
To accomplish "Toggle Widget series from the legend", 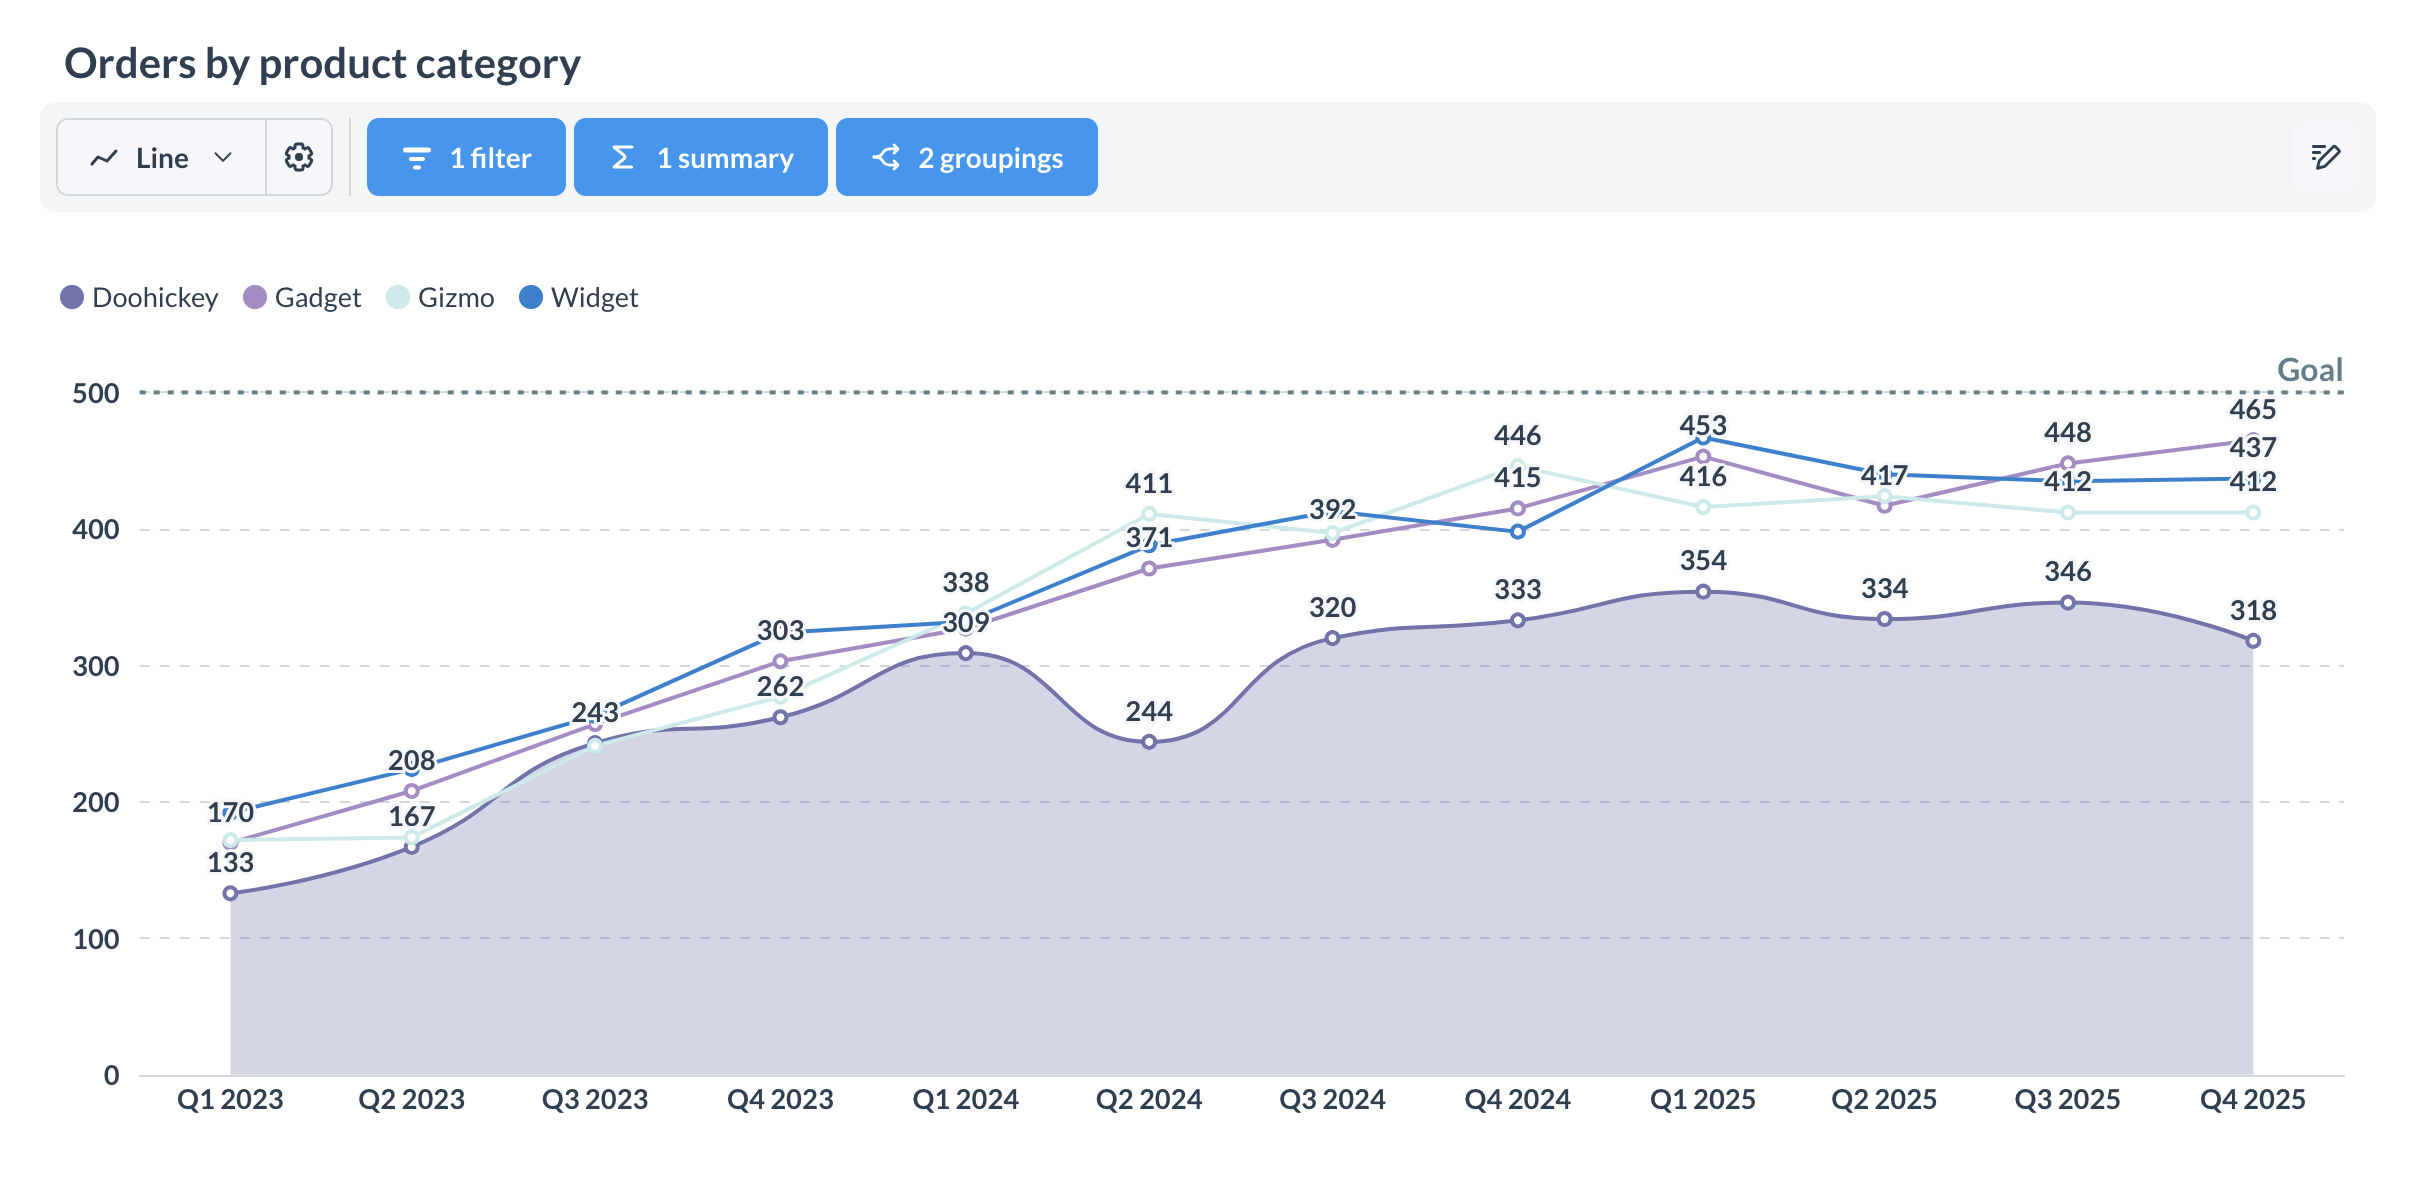I will coord(594,298).
